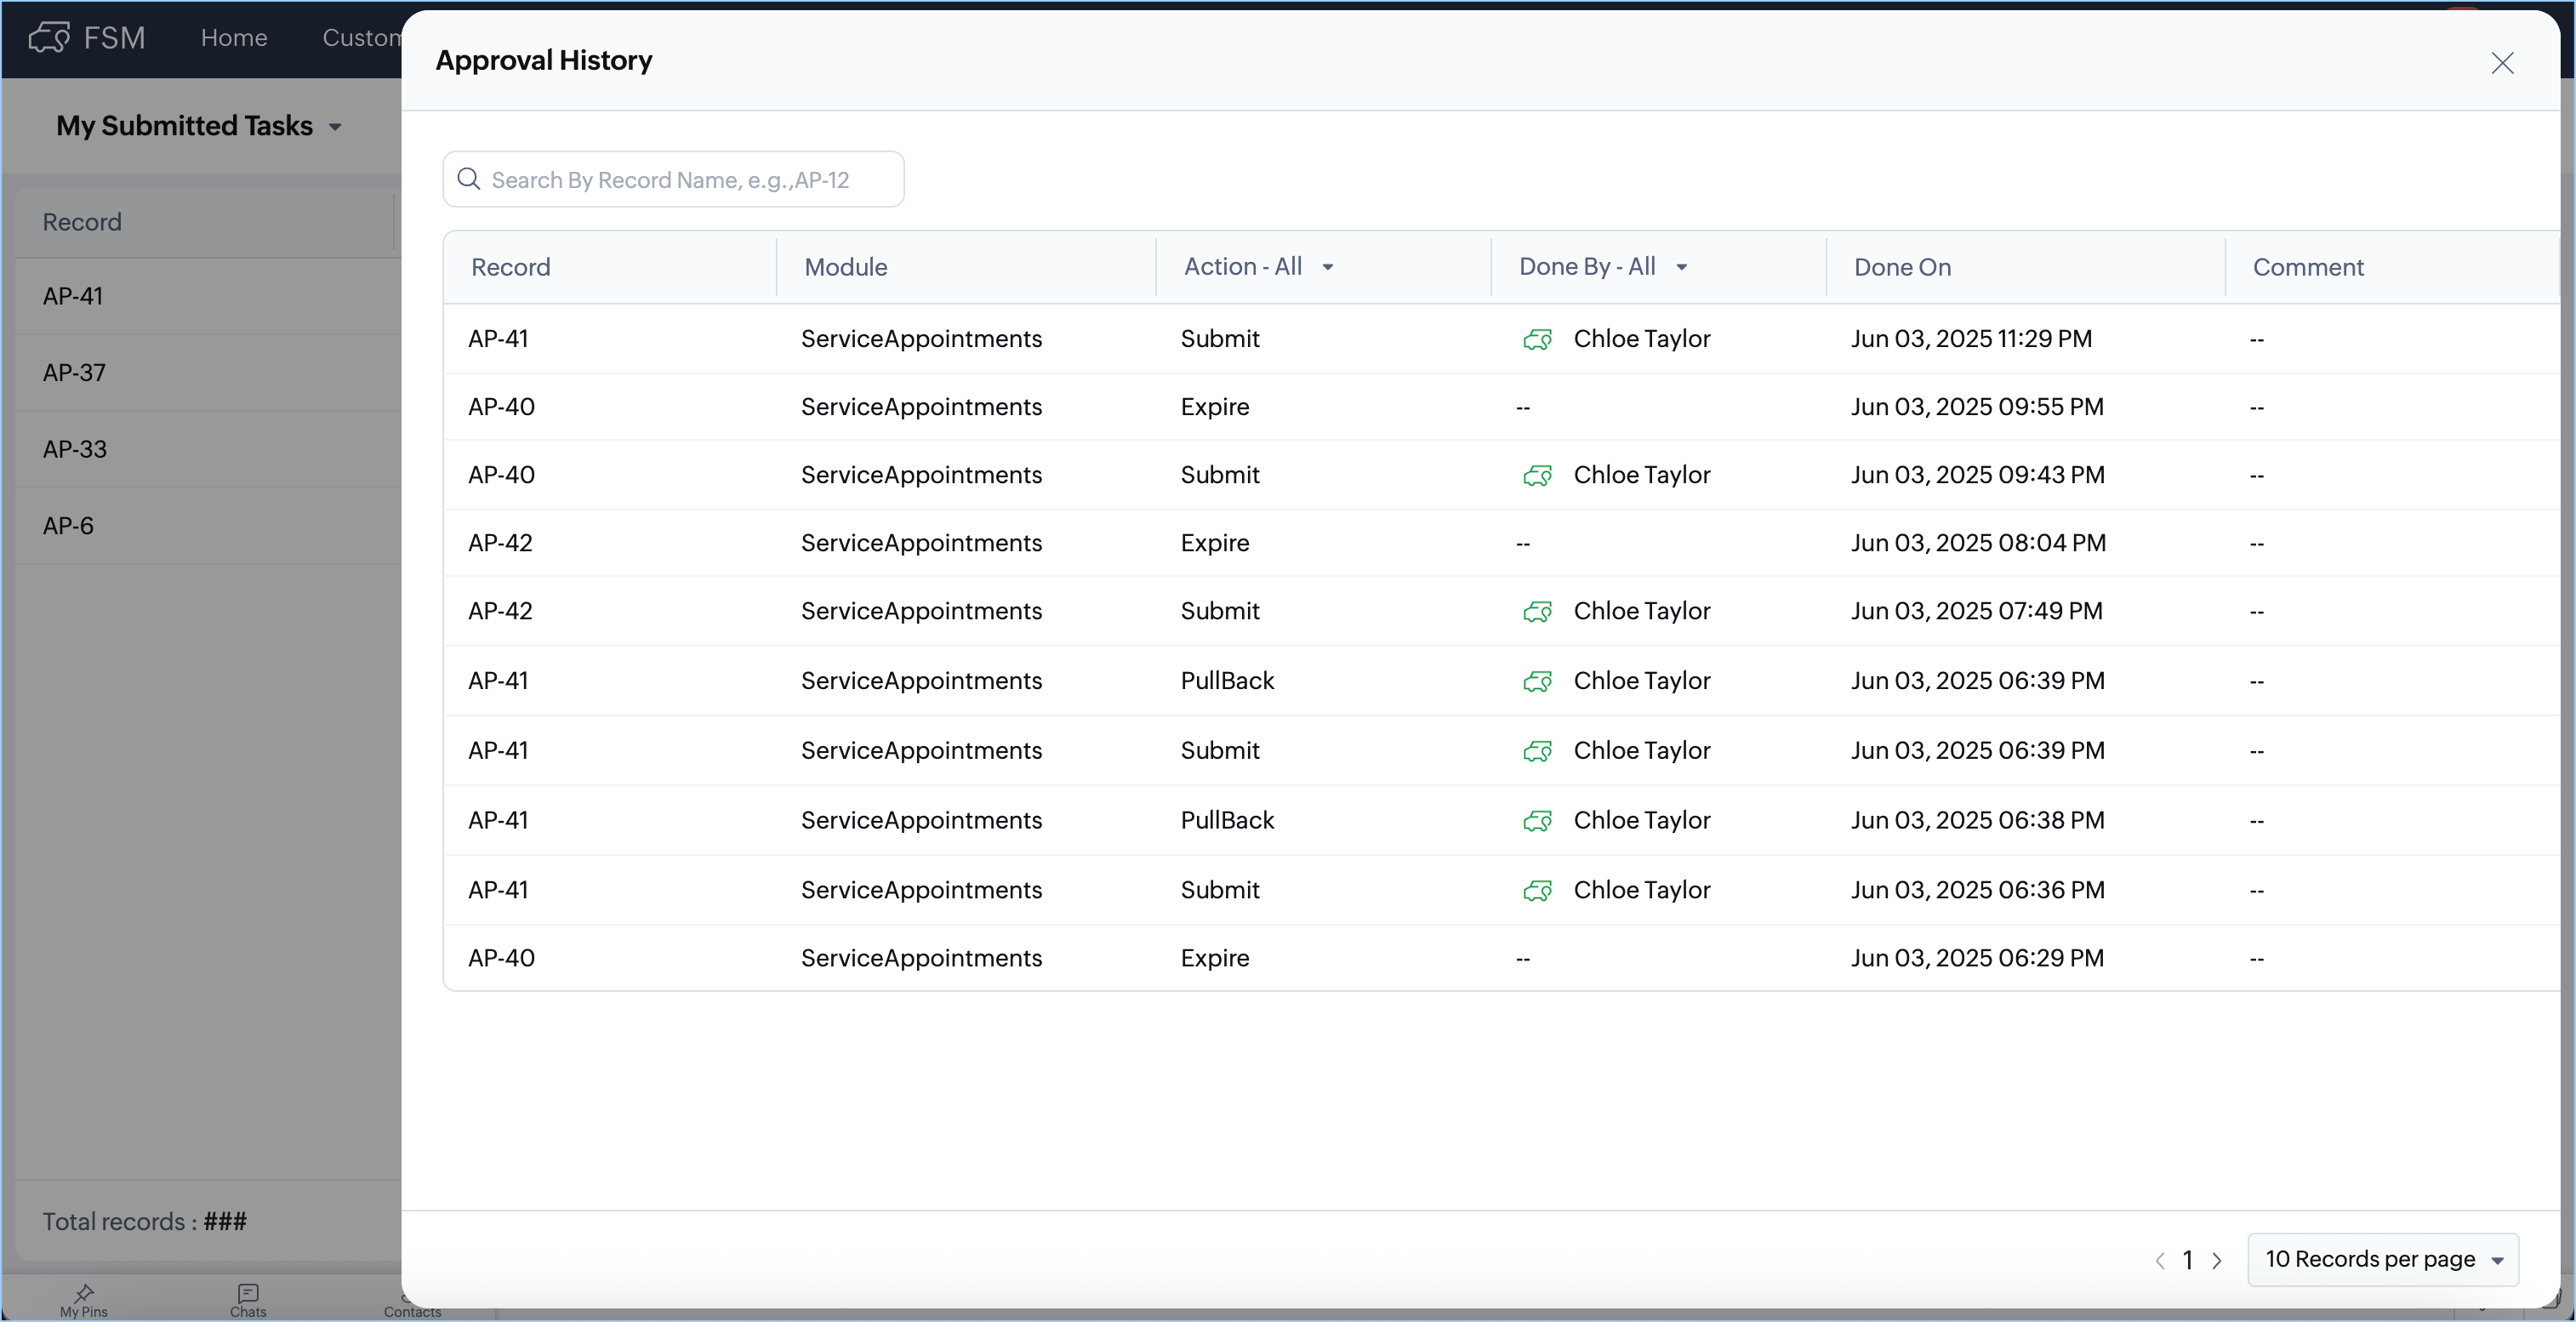Open the Customers menu tab
Image resolution: width=2576 pixels, height=1322 pixels.
click(361, 38)
